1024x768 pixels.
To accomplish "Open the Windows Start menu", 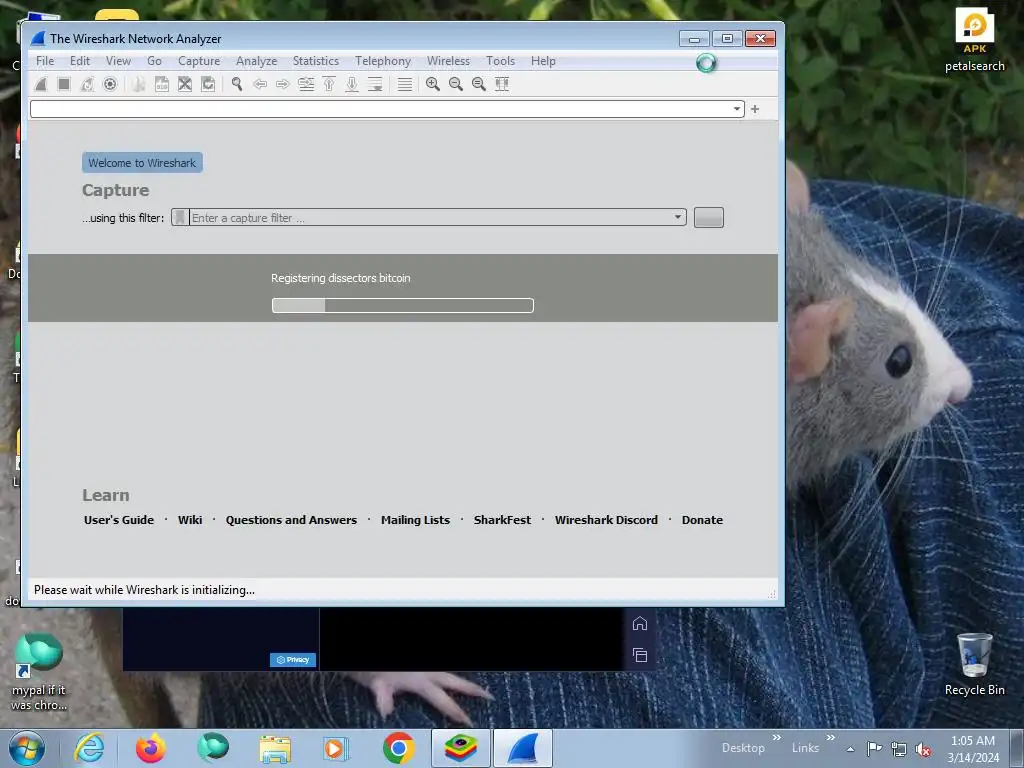I will [x=27, y=748].
